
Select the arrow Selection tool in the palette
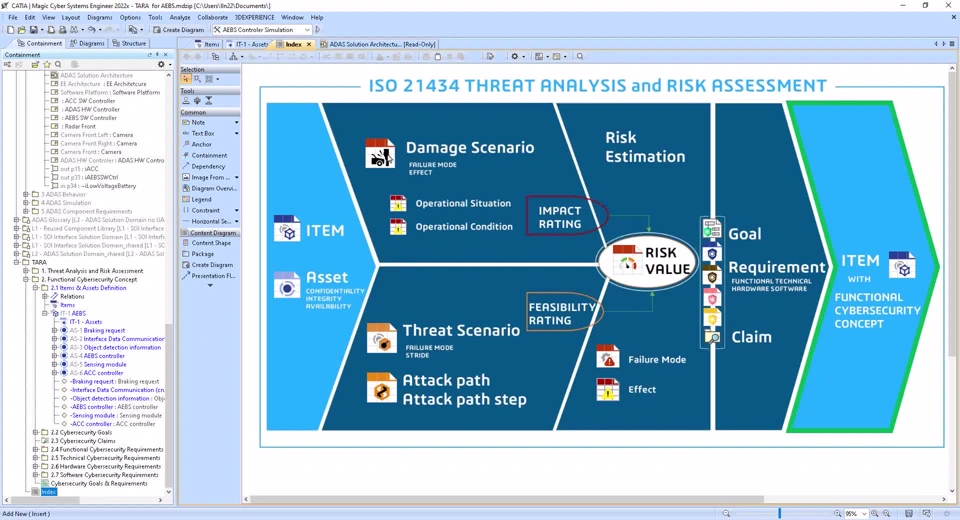[x=186, y=79]
